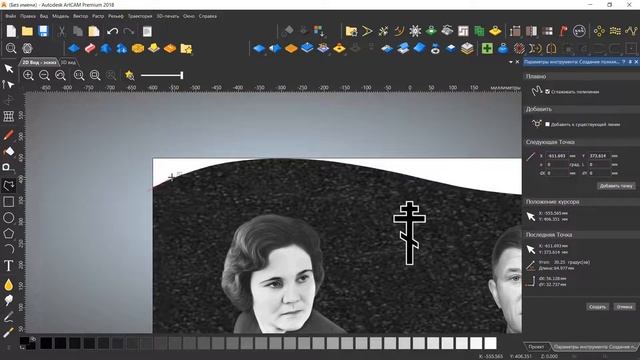This screenshot has width=640, height=360.
Task: Switch to the 2D Вид tab
Action: coord(39,62)
